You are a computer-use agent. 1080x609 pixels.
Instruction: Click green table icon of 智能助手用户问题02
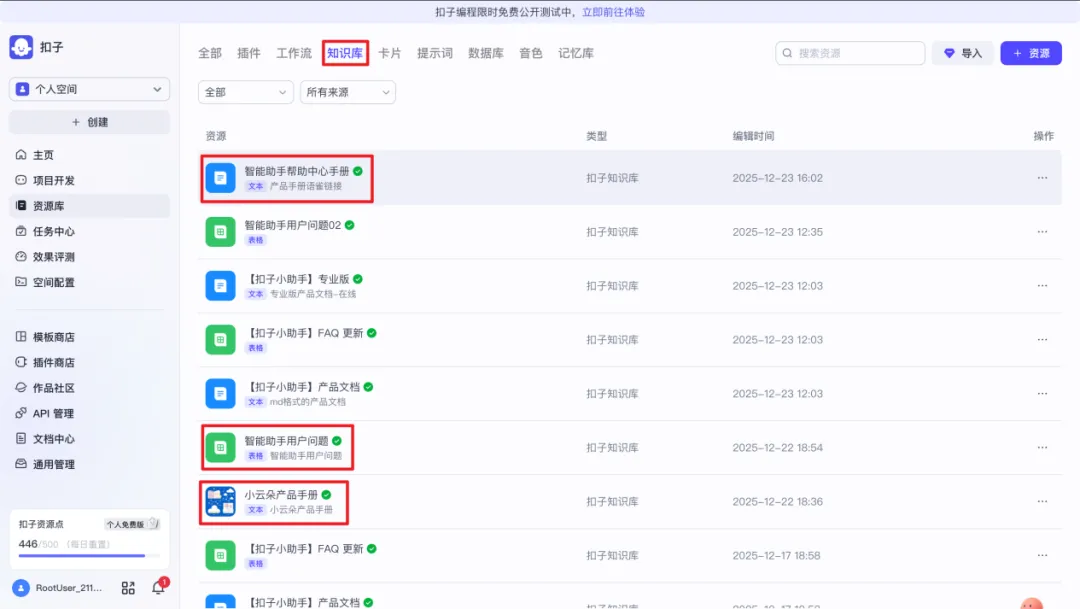tap(220, 232)
